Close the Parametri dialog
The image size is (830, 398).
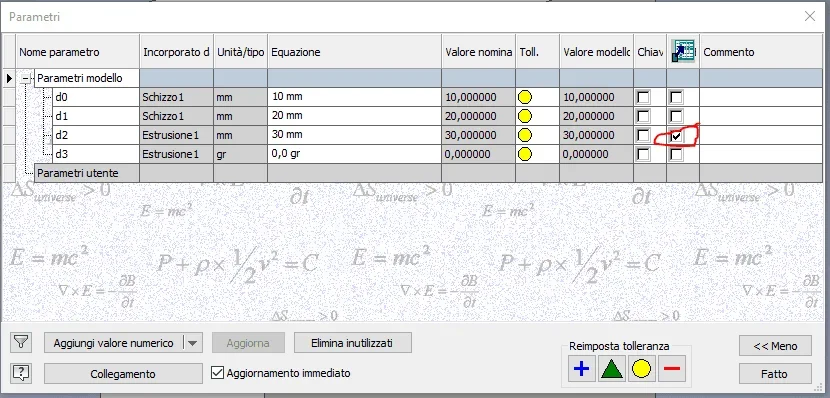(x=809, y=16)
